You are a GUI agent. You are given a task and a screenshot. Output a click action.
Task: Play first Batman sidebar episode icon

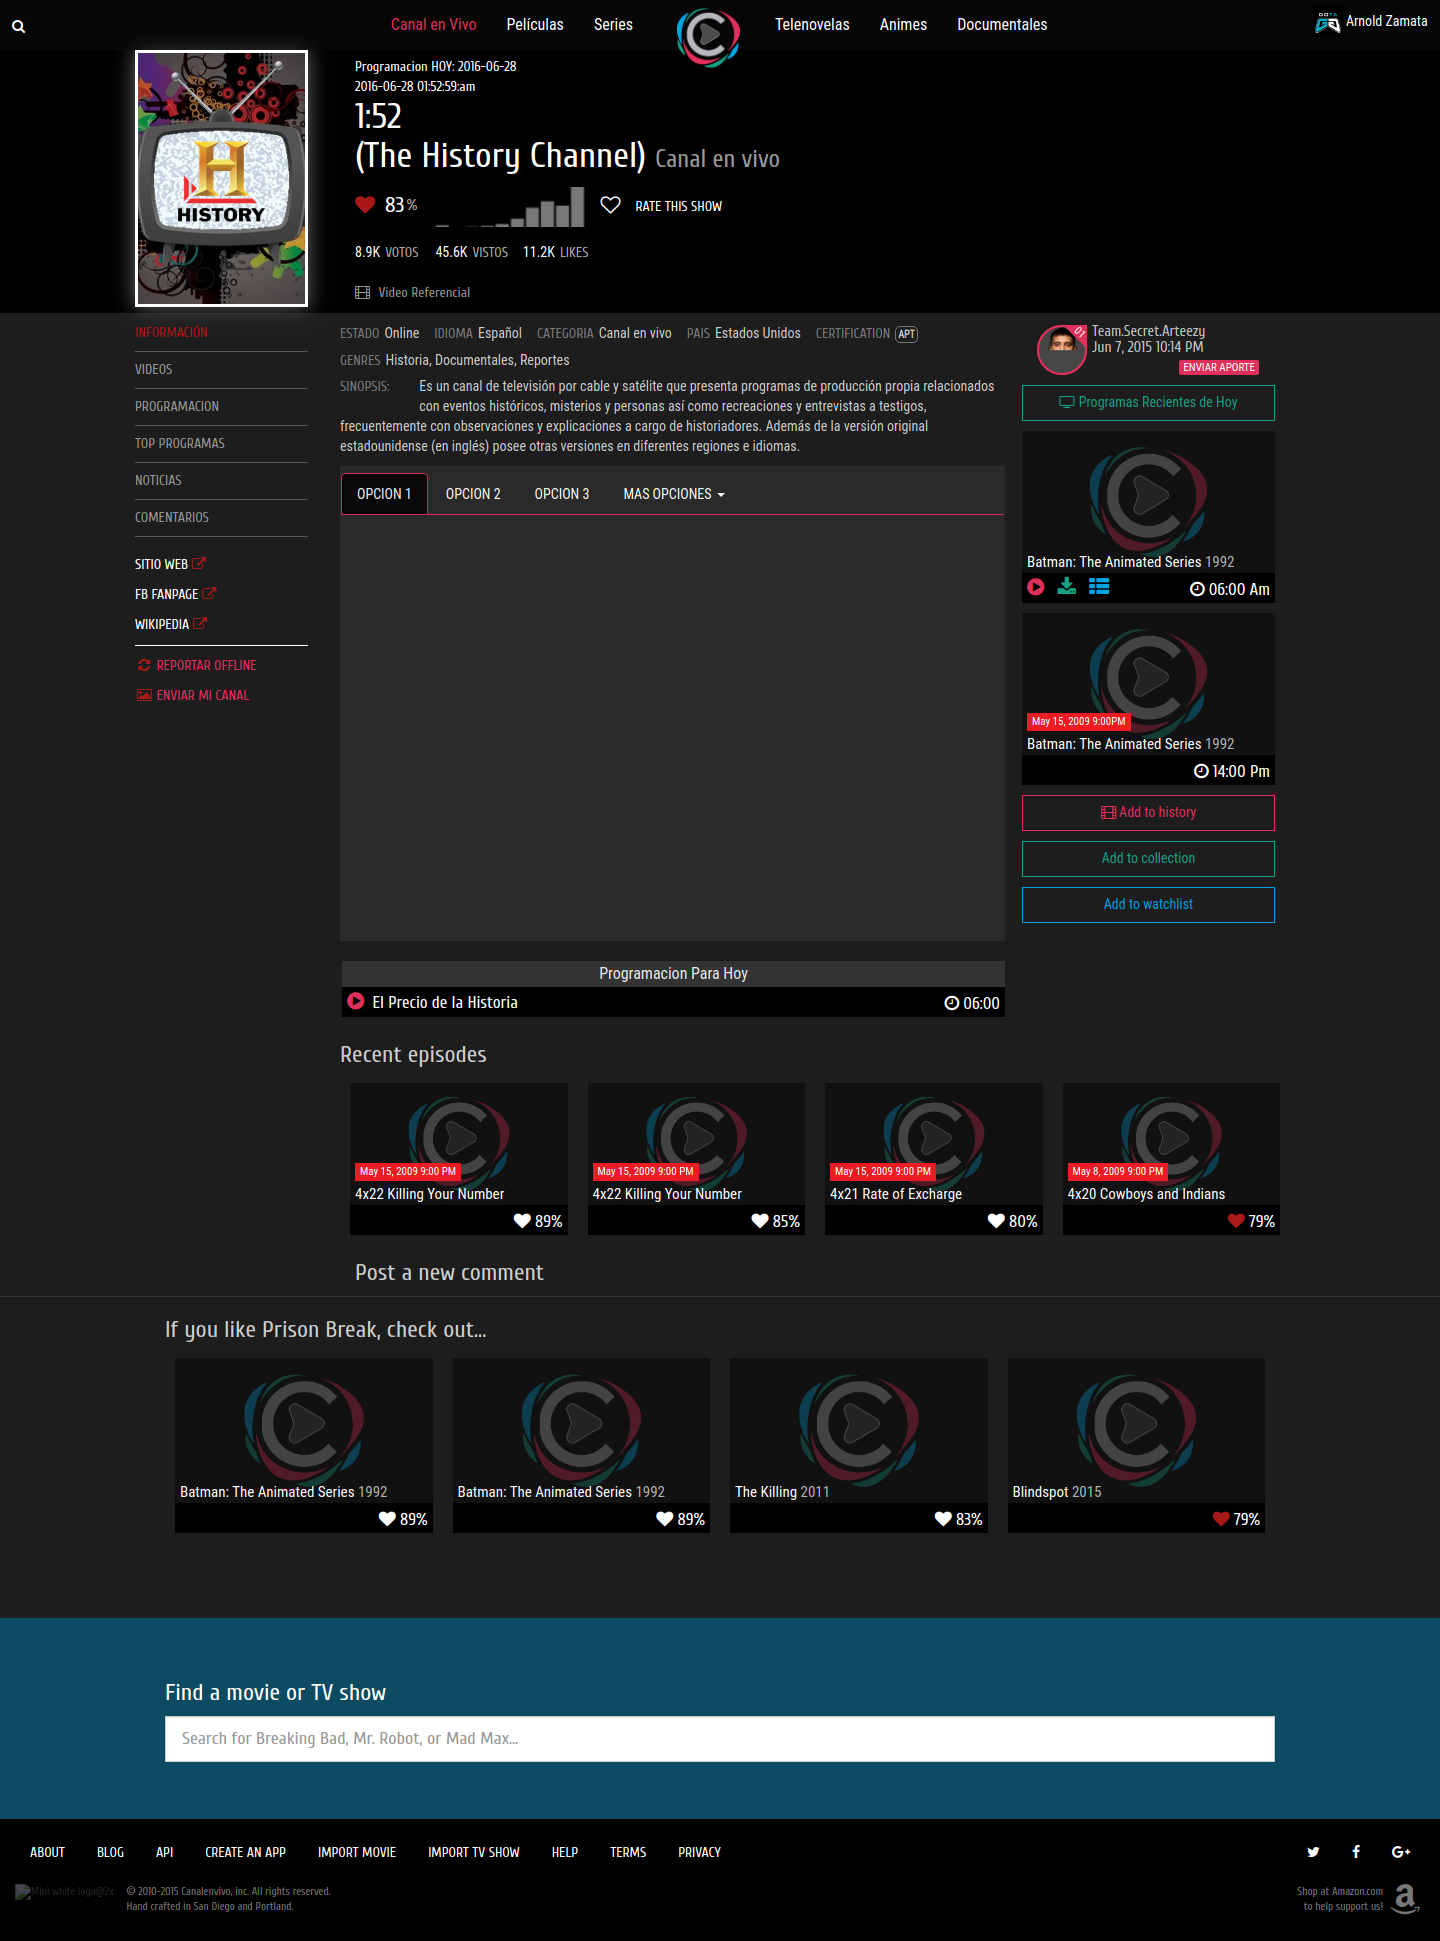[1036, 587]
